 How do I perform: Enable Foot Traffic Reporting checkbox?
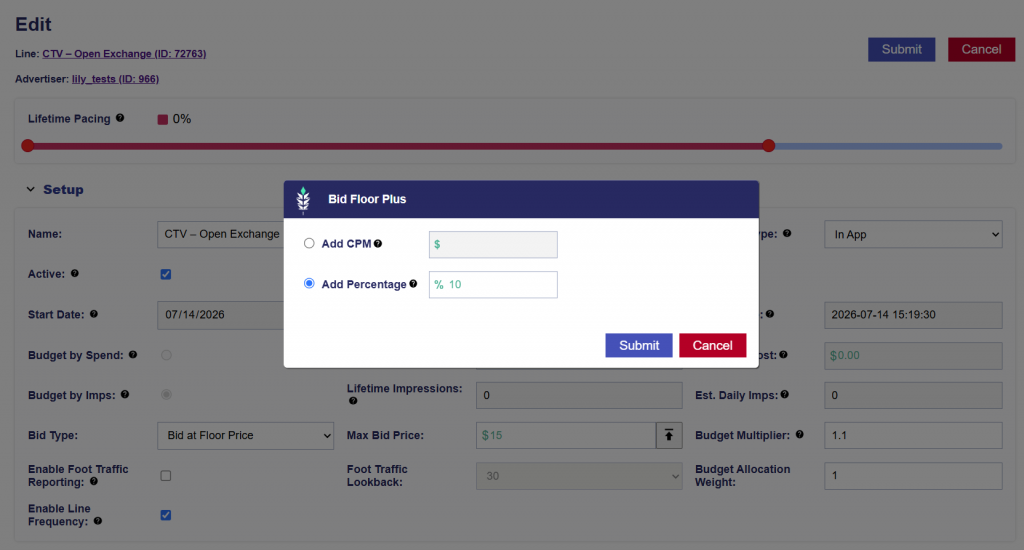166,476
